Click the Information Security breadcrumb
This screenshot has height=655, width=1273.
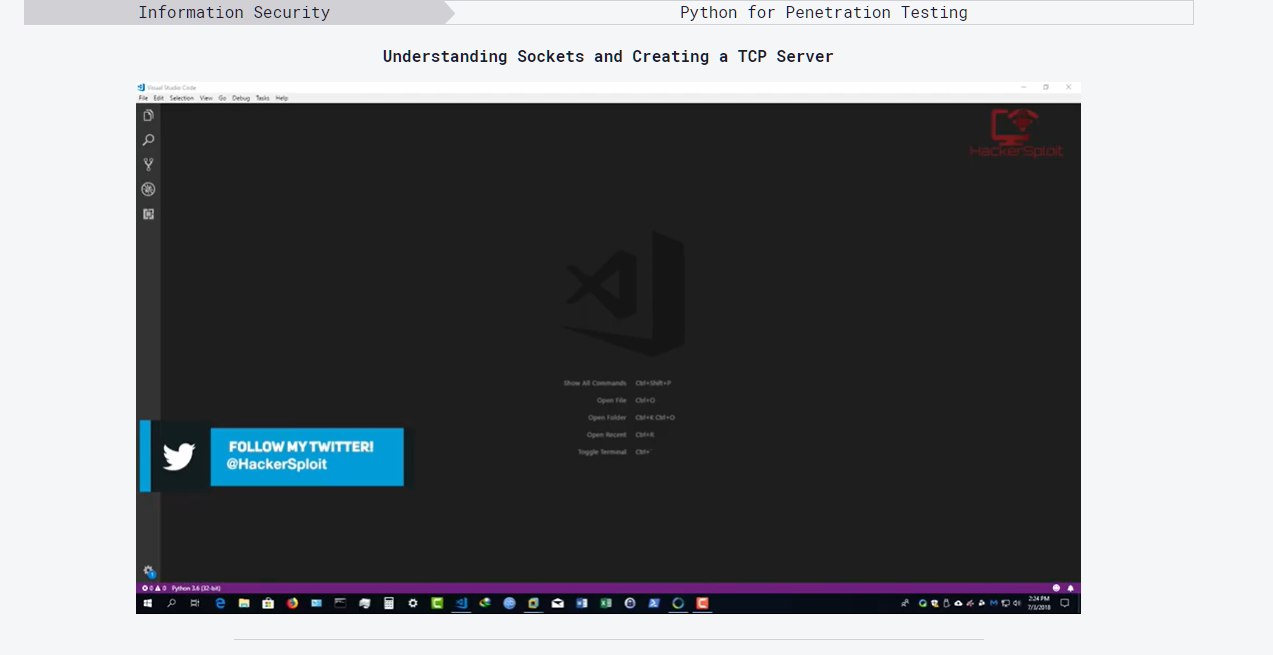click(234, 13)
